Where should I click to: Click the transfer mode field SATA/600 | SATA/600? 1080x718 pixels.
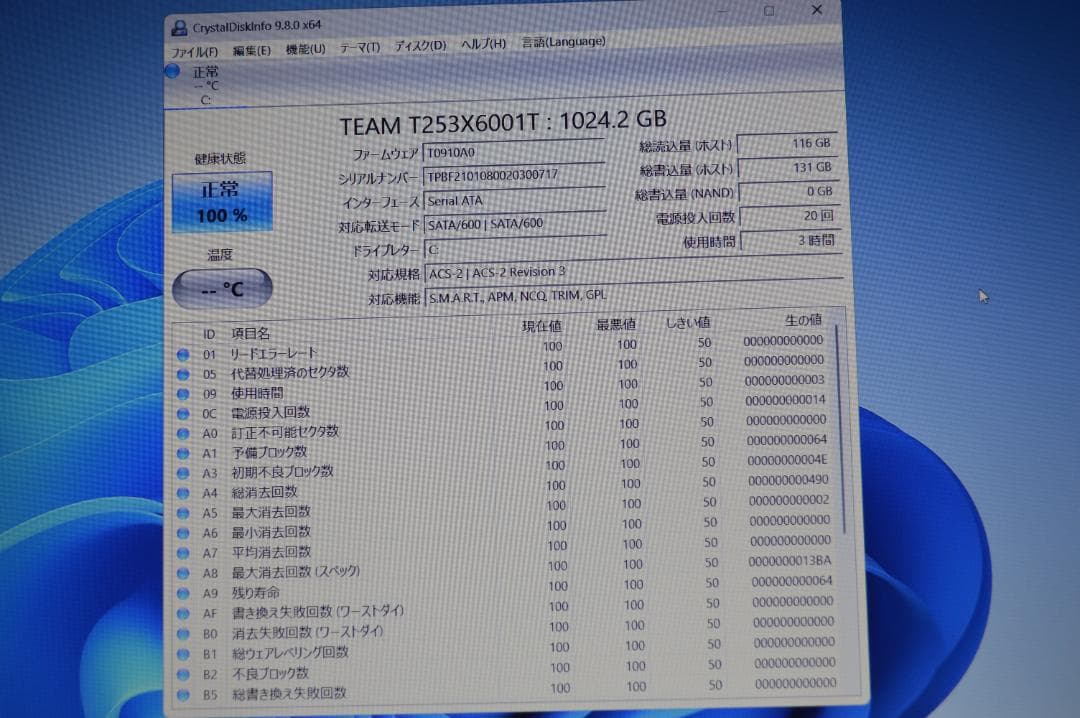(515, 224)
